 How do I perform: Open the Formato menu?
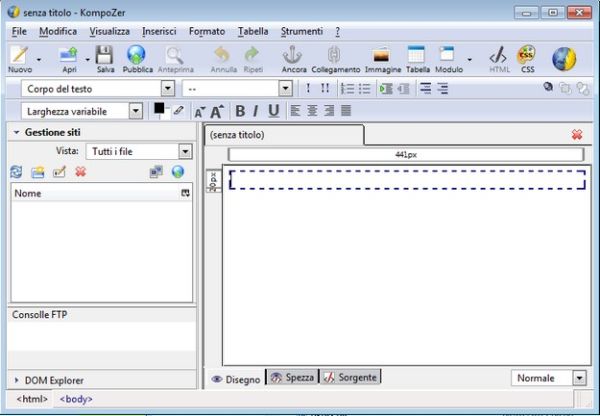pyautogui.click(x=207, y=31)
